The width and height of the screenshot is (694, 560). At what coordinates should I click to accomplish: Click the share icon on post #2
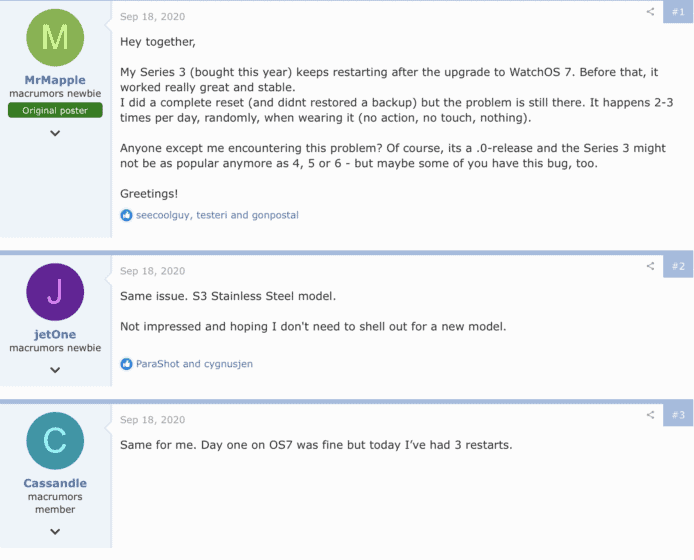click(650, 266)
